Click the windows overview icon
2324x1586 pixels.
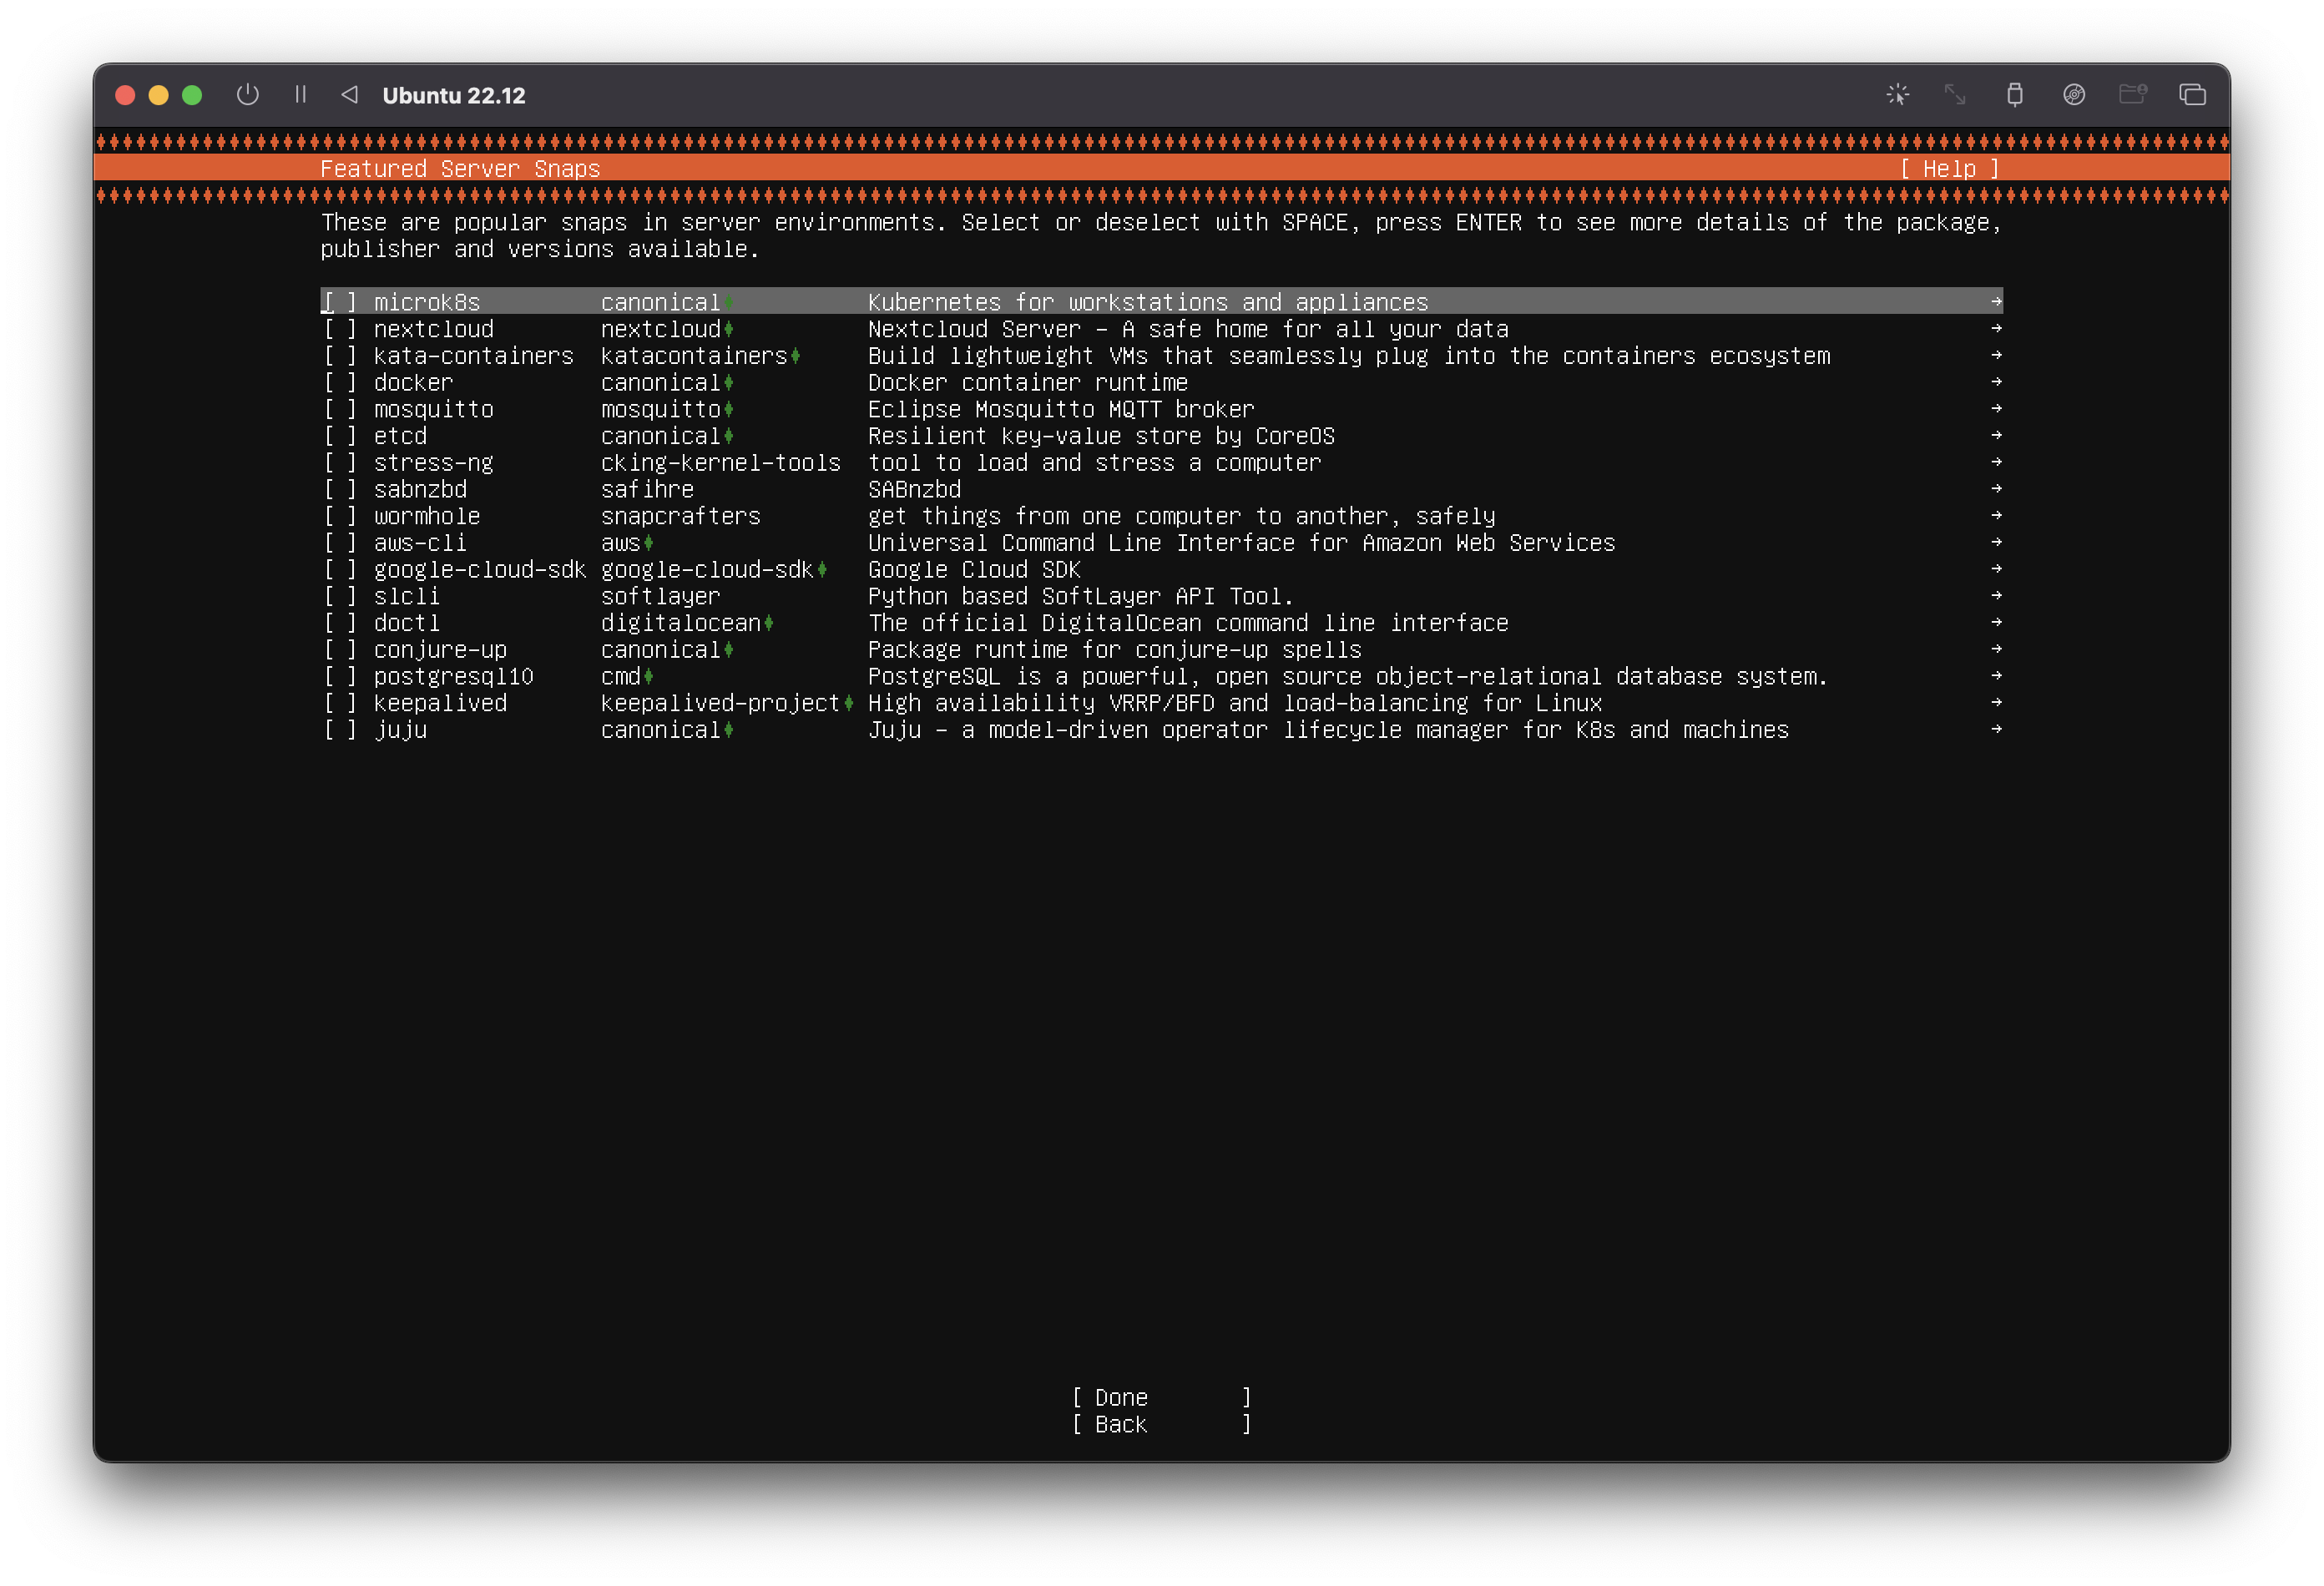2192,95
